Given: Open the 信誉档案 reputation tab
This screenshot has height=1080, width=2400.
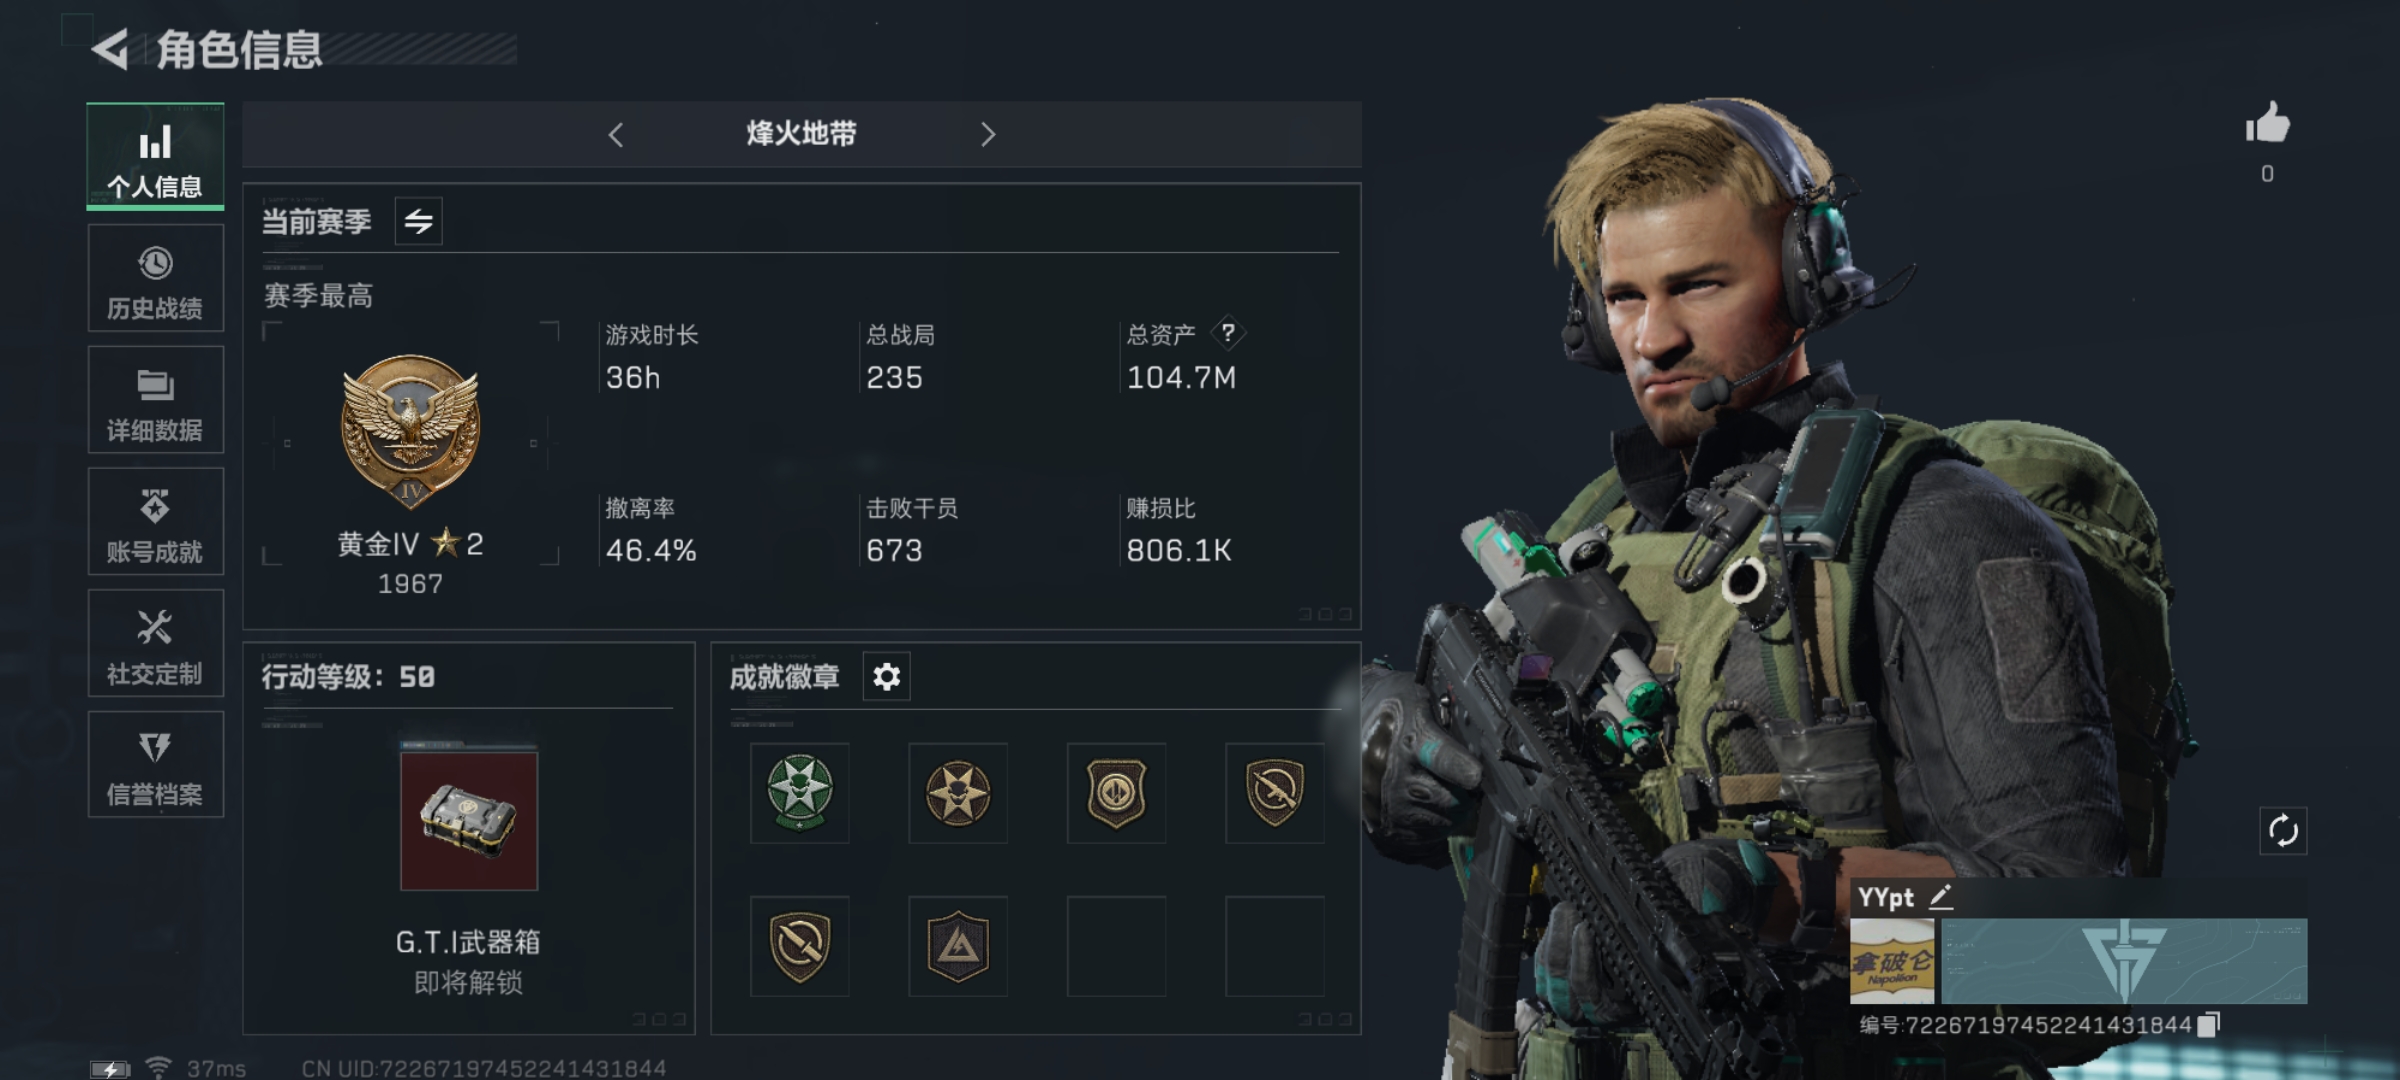Looking at the screenshot, I should click(155, 765).
